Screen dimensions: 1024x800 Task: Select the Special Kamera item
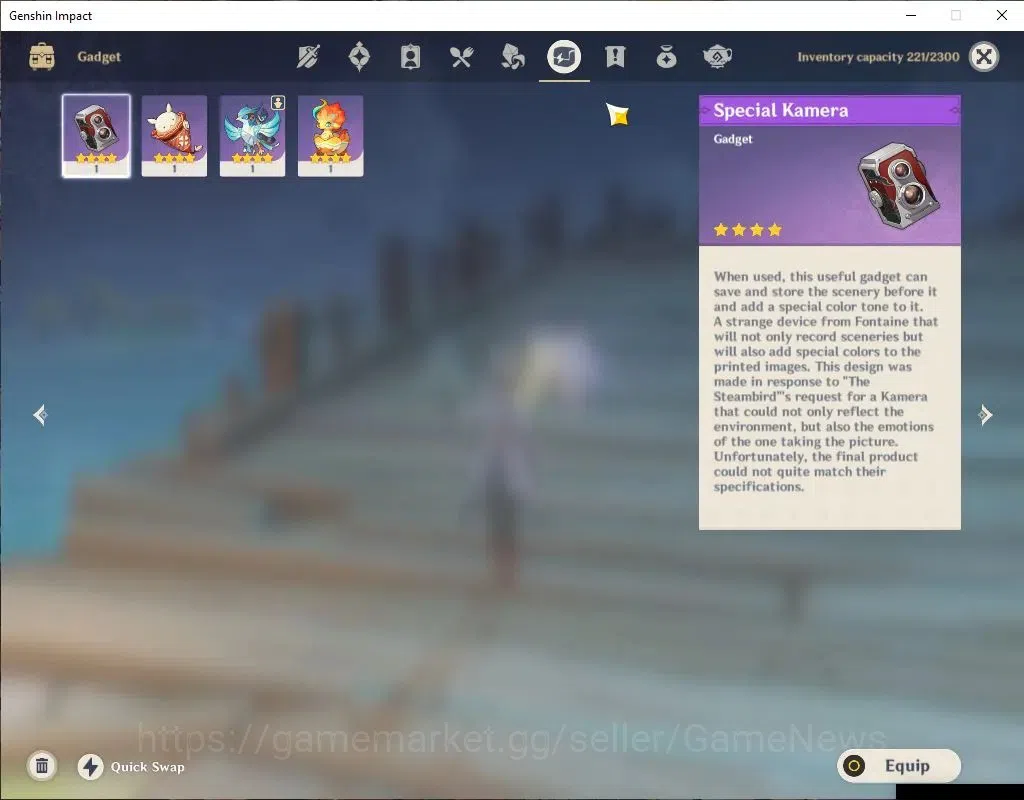pyautogui.click(x=96, y=136)
